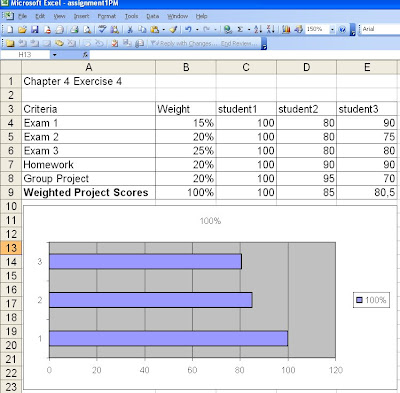Viewport: 400px width, 393px height.
Task: Select cell 'Weighted Project Scores'
Action: [89, 192]
